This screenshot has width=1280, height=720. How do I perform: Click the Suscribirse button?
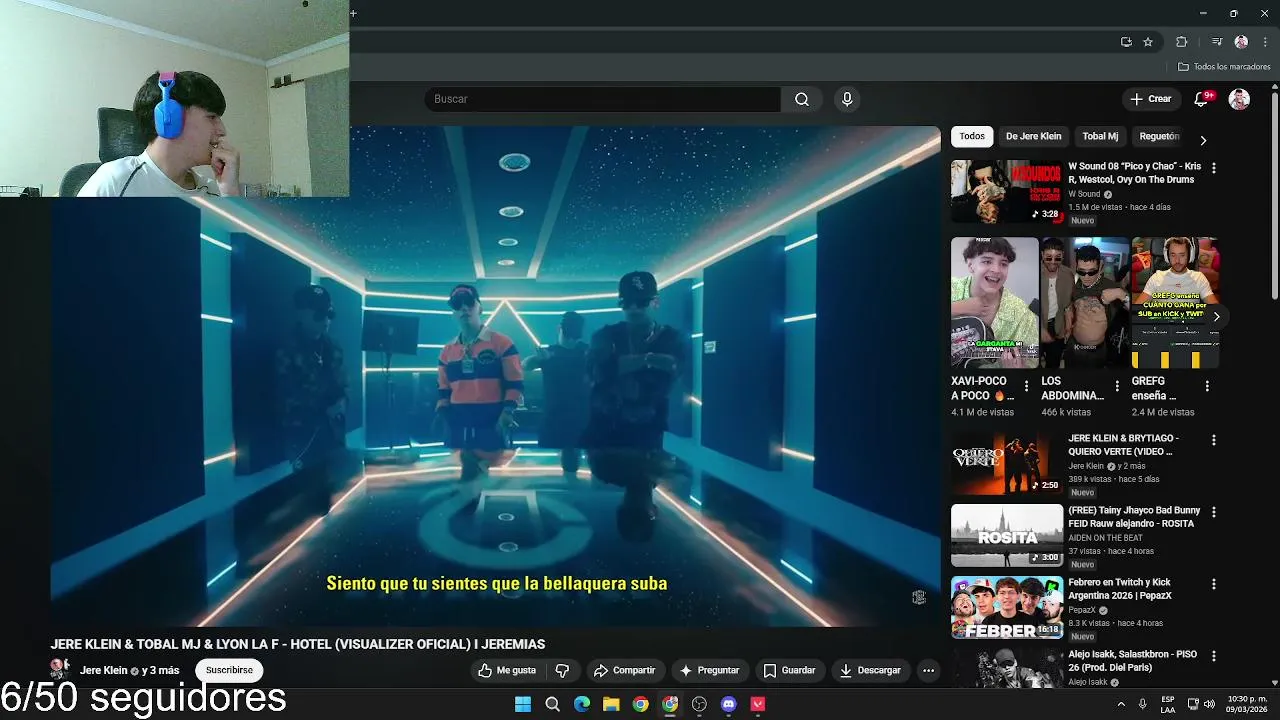229,670
